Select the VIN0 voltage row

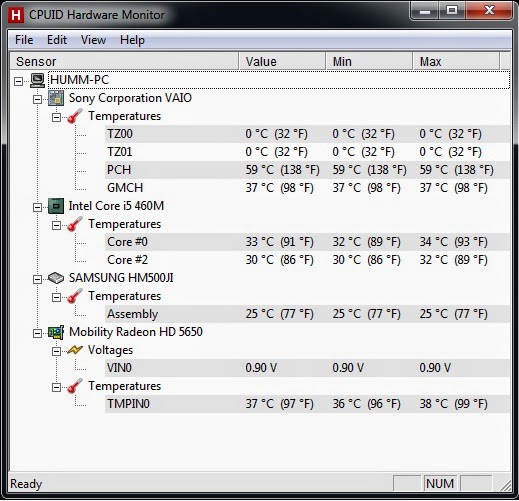pyautogui.click(x=307, y=368)
